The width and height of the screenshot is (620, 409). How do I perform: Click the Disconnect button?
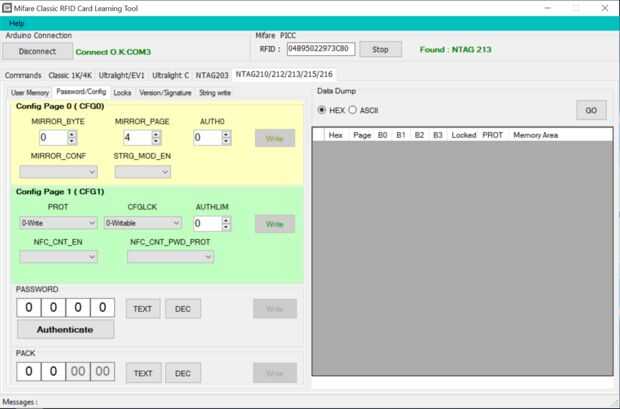pyautogui.click(x=37, y=51)
